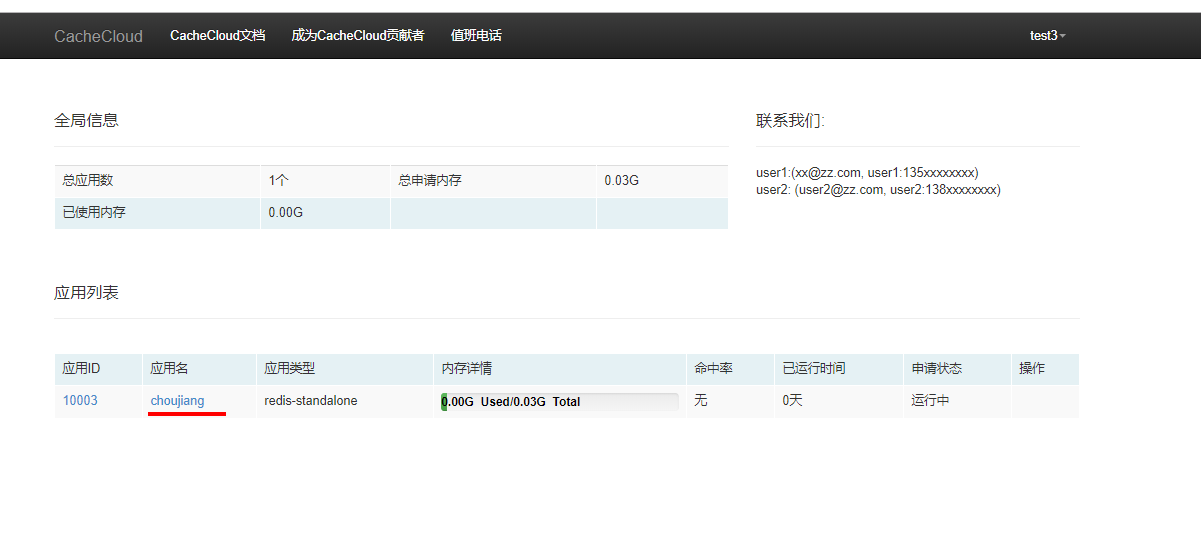
Task: Click the 无 hit-rate cell
Action: [730, 401]
